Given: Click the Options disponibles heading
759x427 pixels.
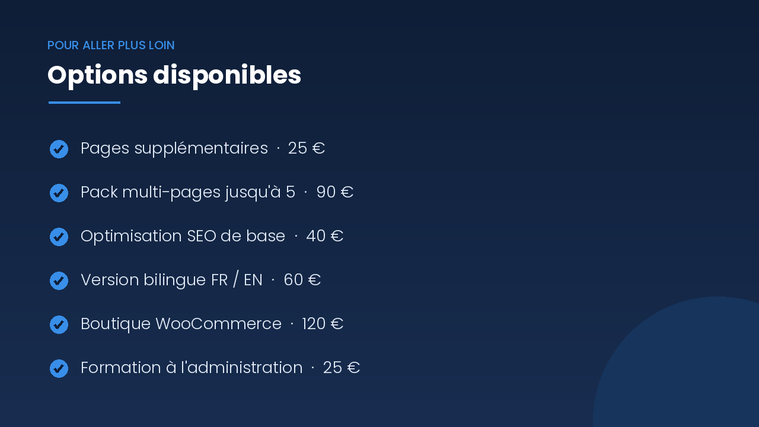Looking at the screenshot, I should 174,76.
